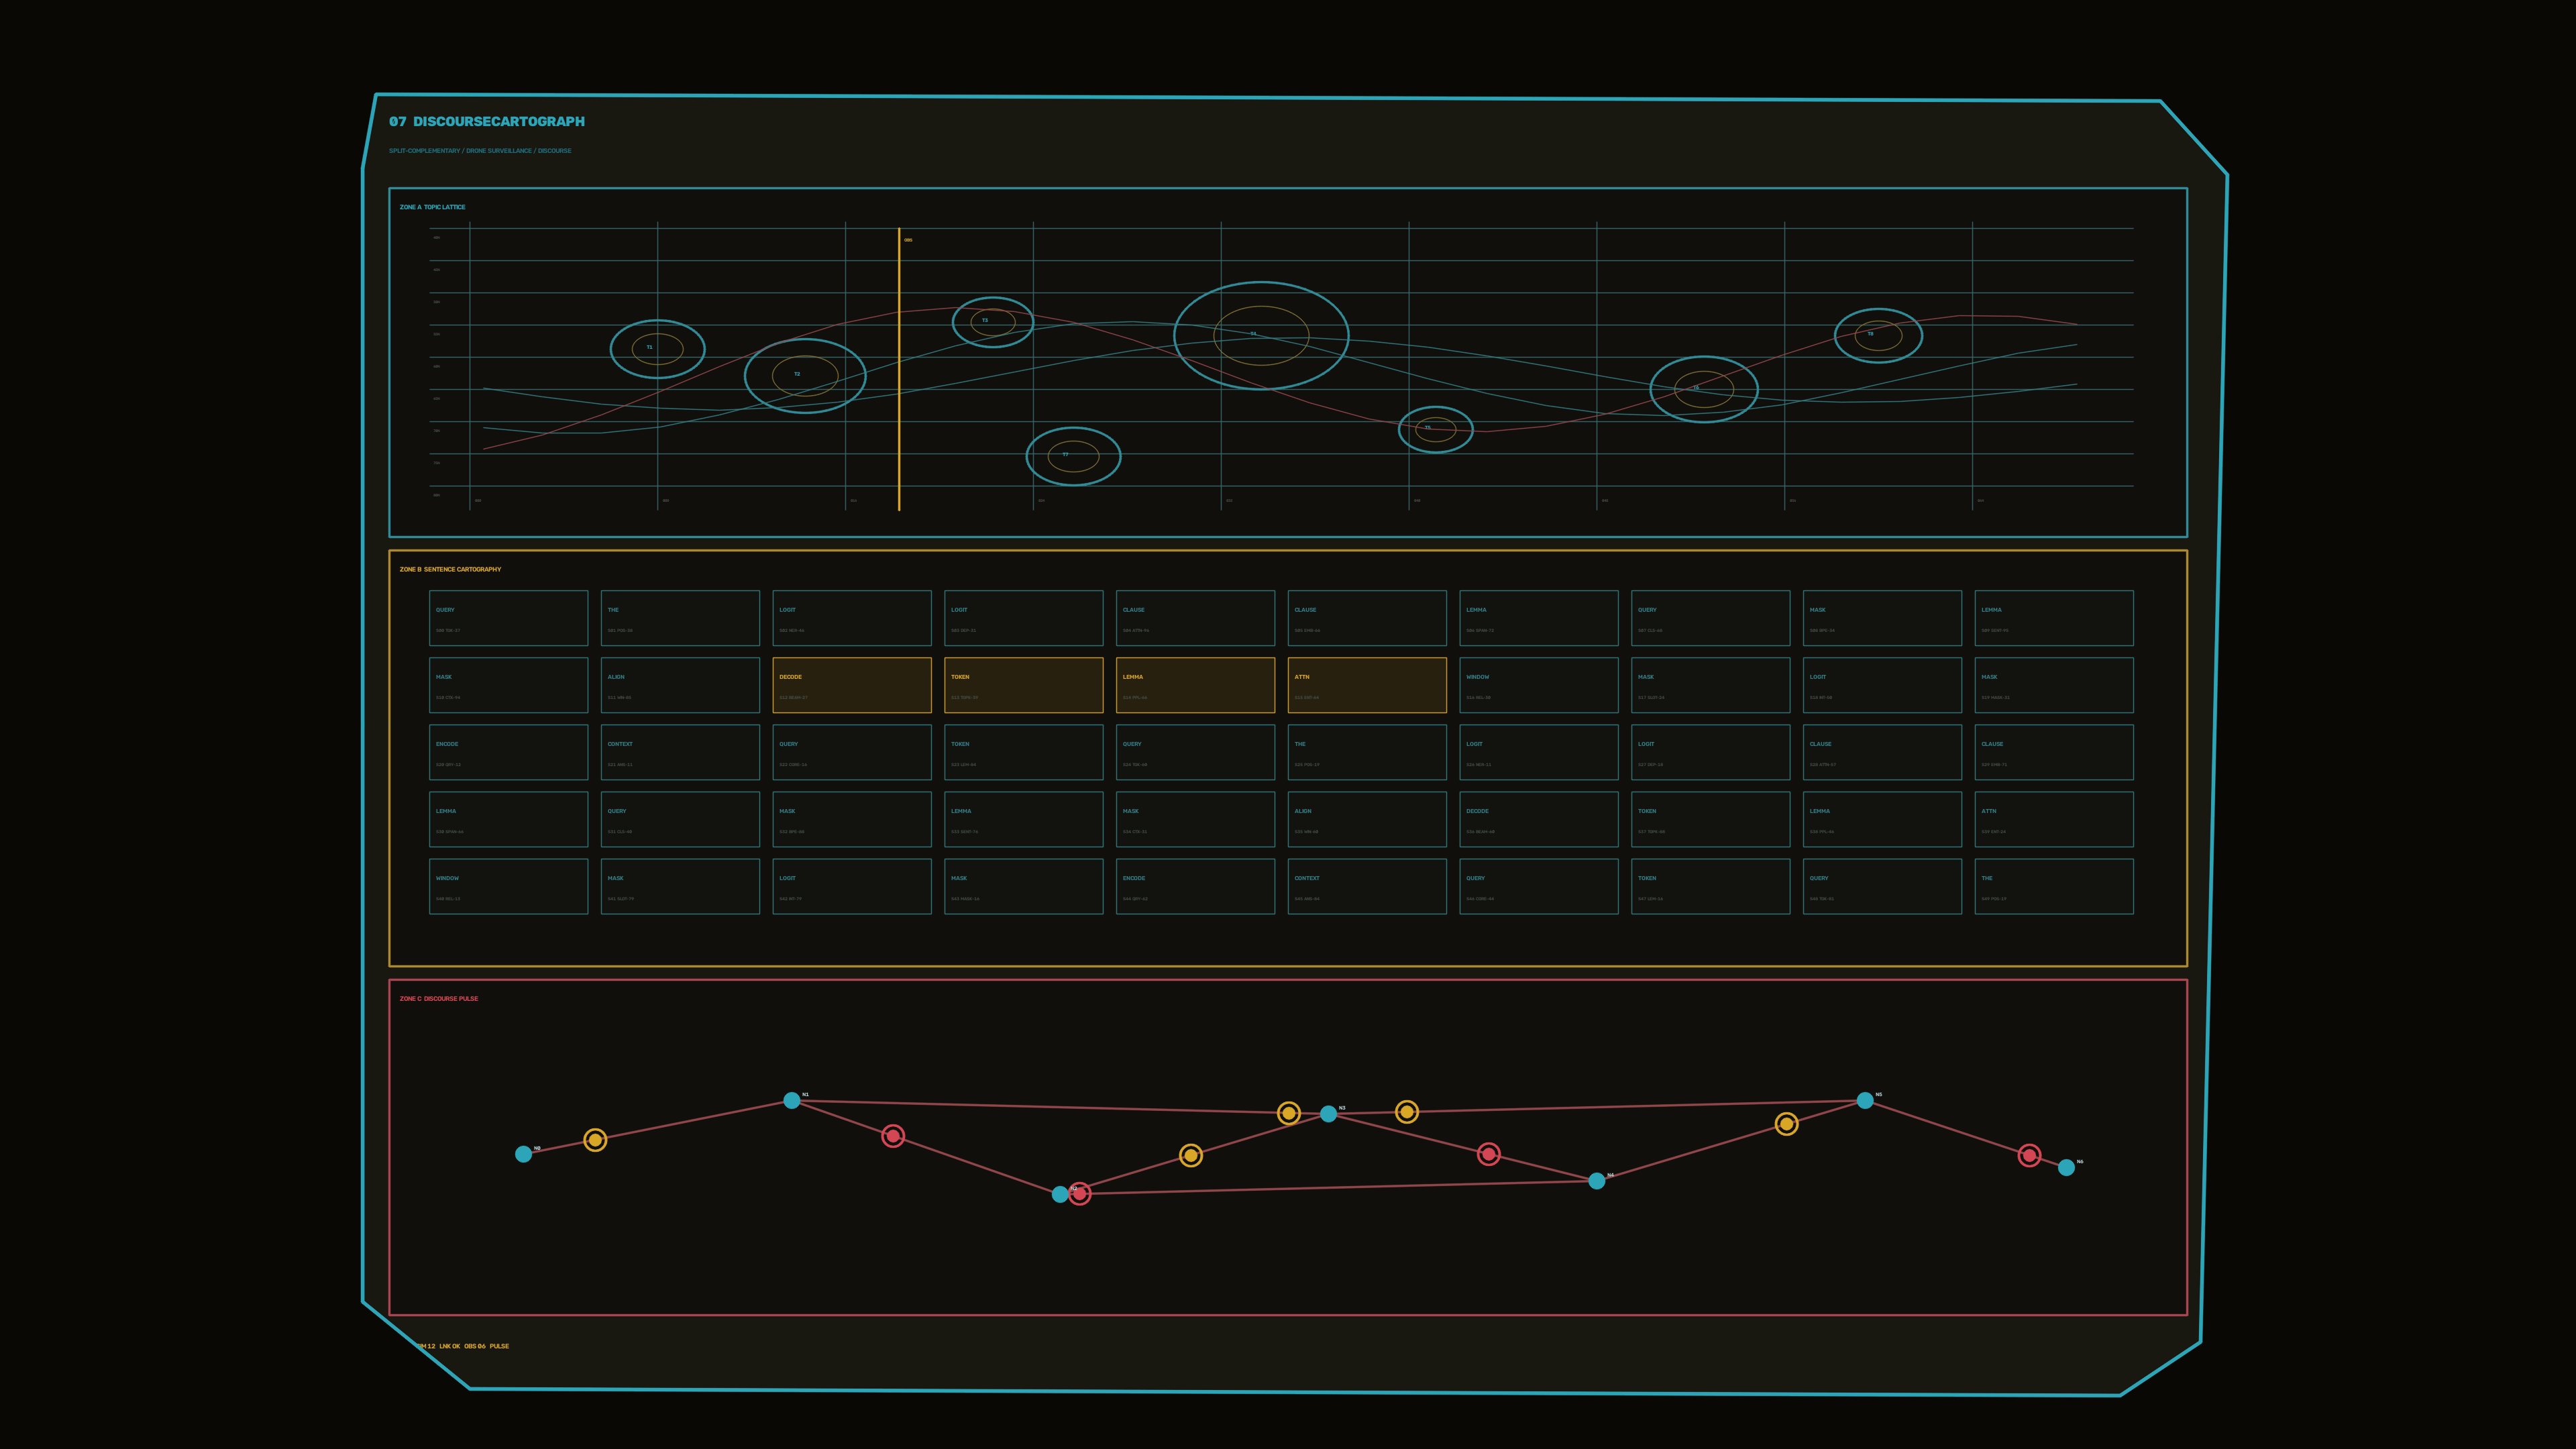Choose the T7 topic circle
The image size is (2576, 1449).
[1073, 456]
